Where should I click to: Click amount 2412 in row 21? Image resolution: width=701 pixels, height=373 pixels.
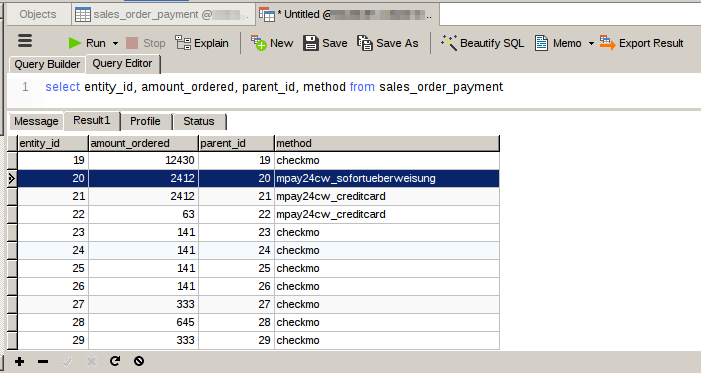144,196
